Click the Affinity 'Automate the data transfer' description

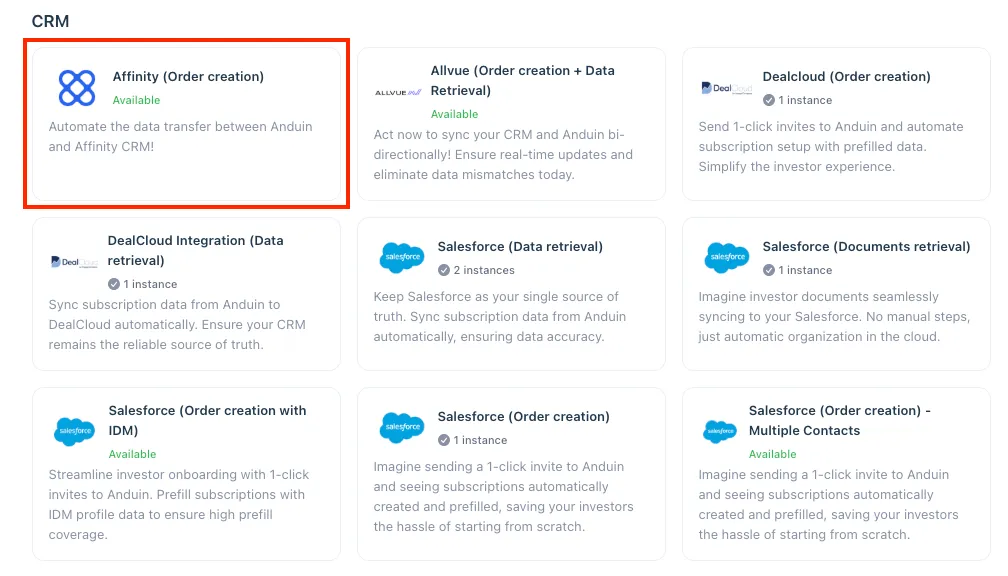click(181, 136)
